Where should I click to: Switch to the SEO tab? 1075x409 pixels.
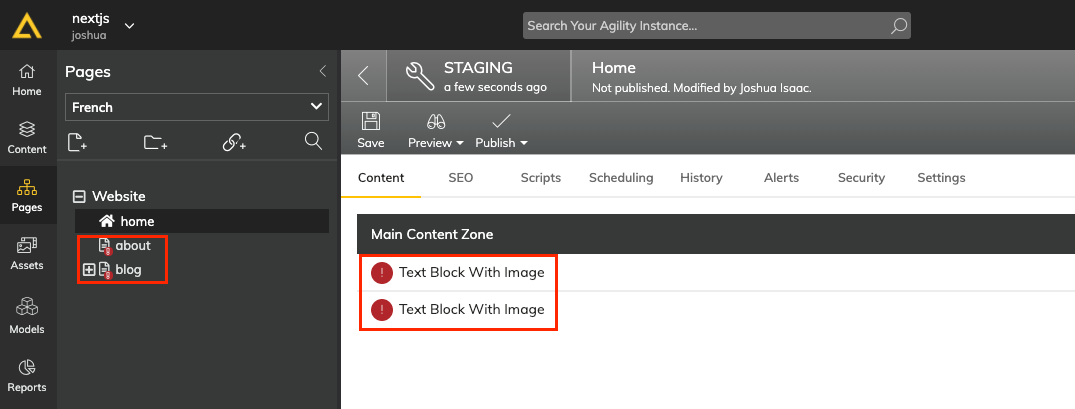click(x=461, y=178)
